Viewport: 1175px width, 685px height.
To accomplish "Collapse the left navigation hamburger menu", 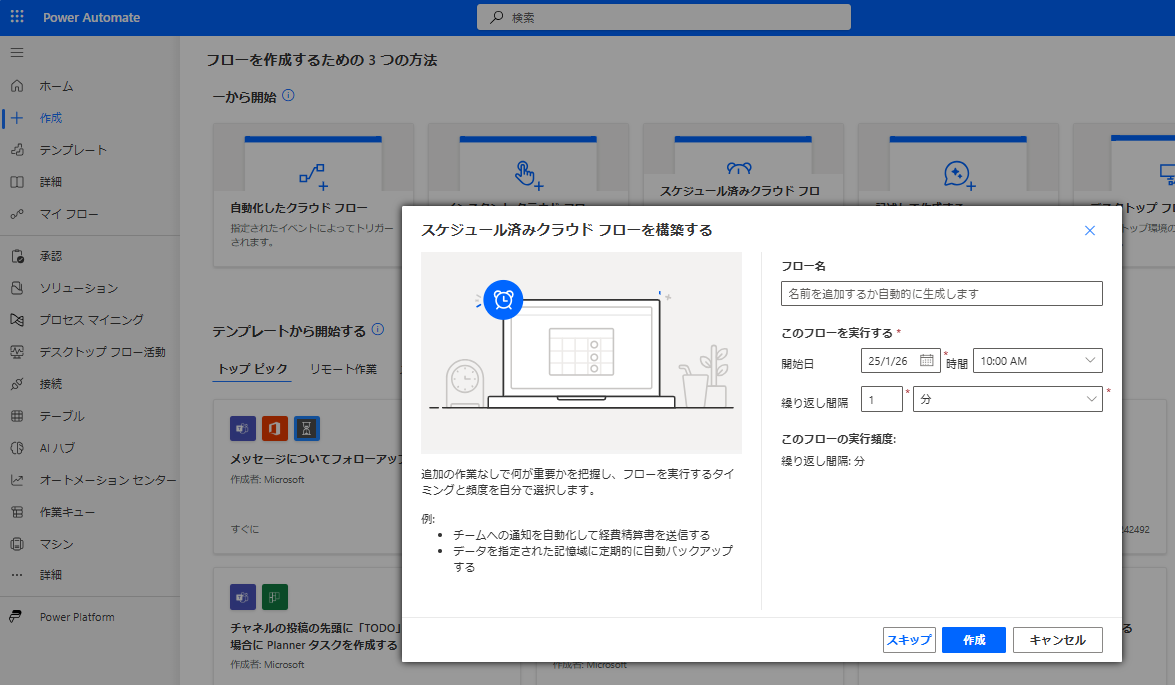I will coord(17,52).
